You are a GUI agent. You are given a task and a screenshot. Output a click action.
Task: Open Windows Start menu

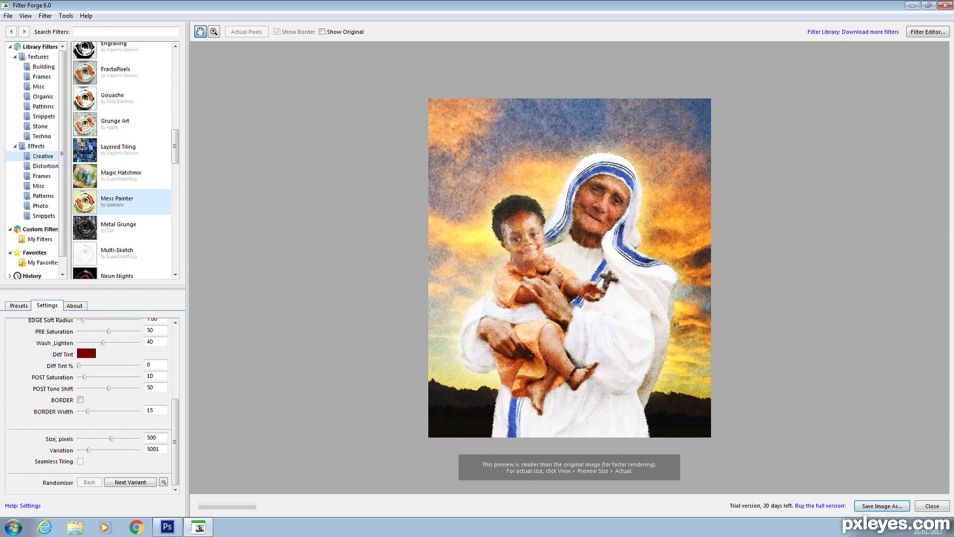pyautogui.click(x=13, y=527)
